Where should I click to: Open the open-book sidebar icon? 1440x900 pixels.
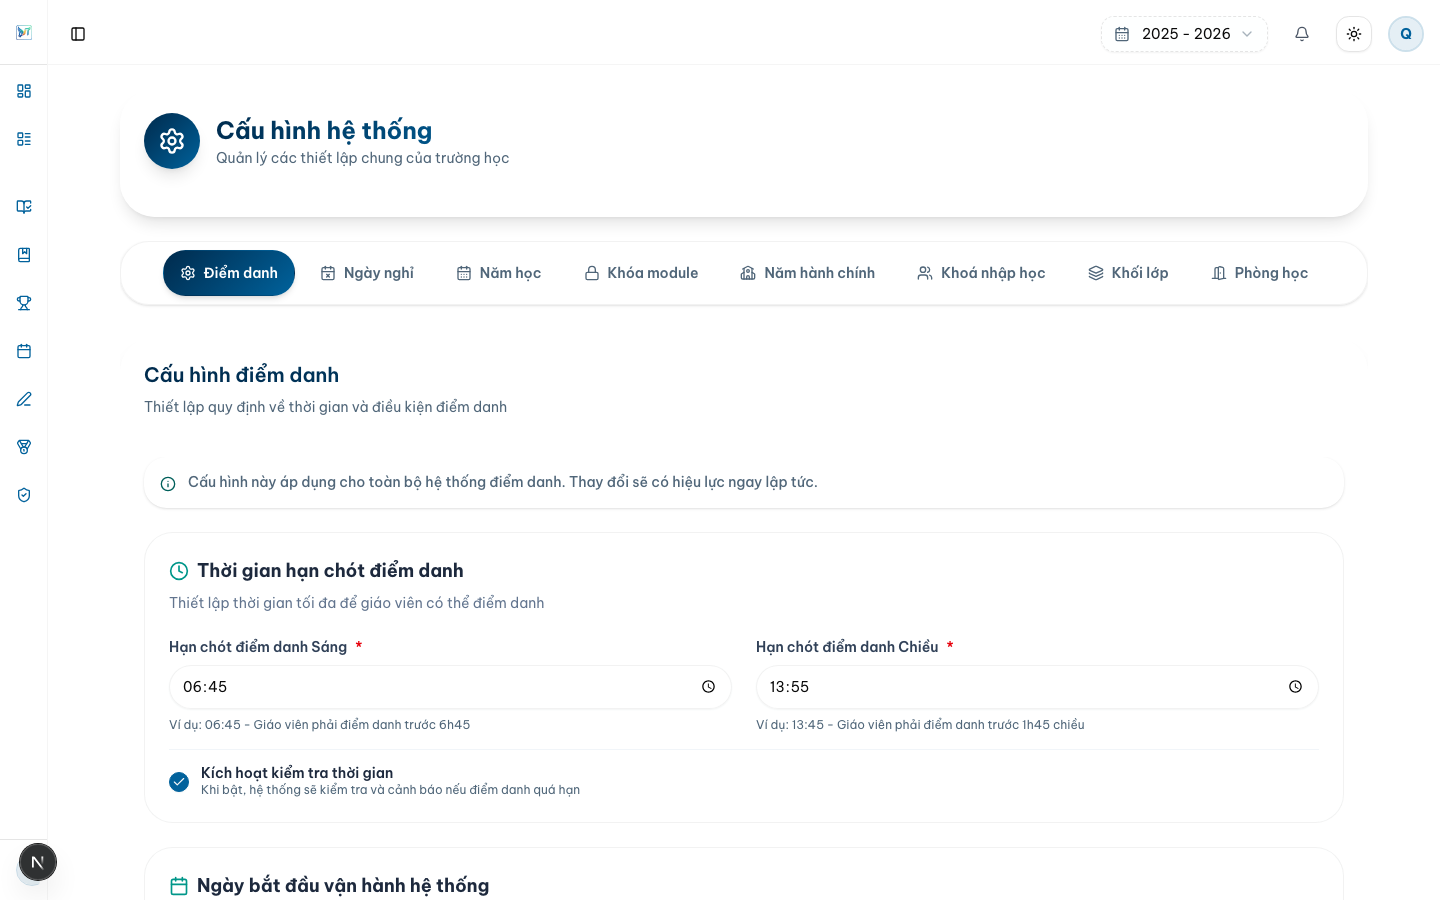pos(24,207)
